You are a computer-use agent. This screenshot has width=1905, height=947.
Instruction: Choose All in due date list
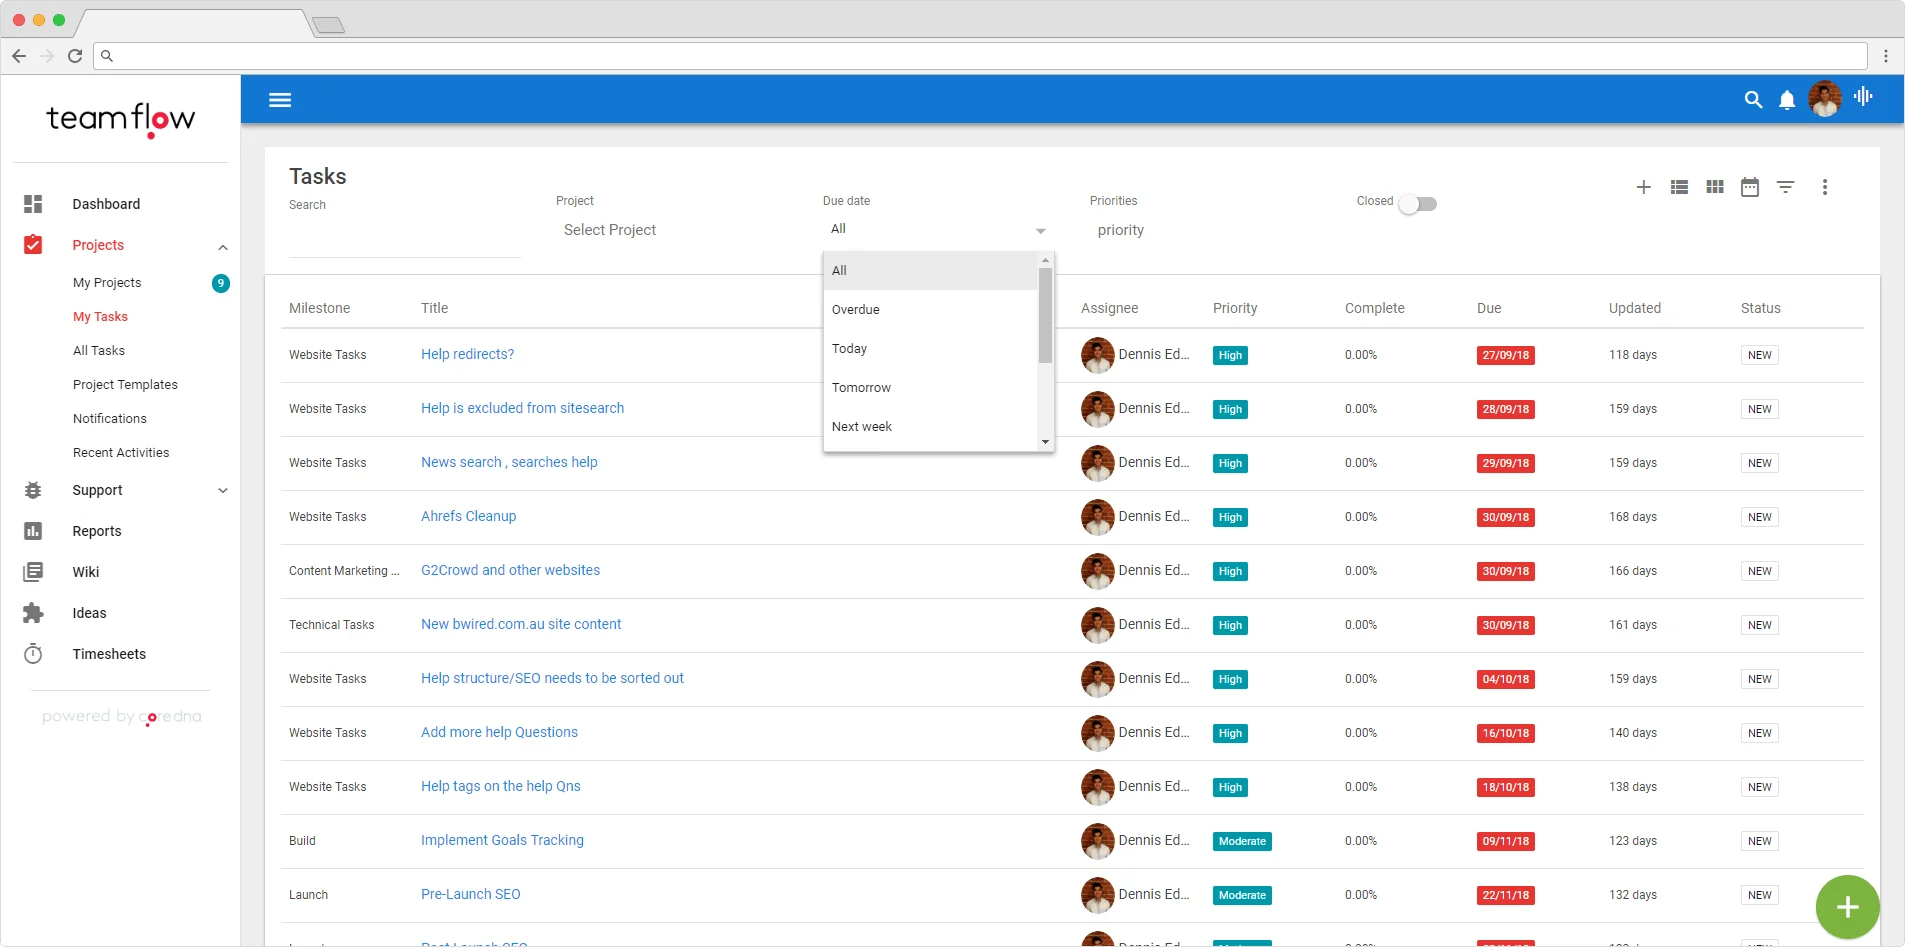click(930, 271)
